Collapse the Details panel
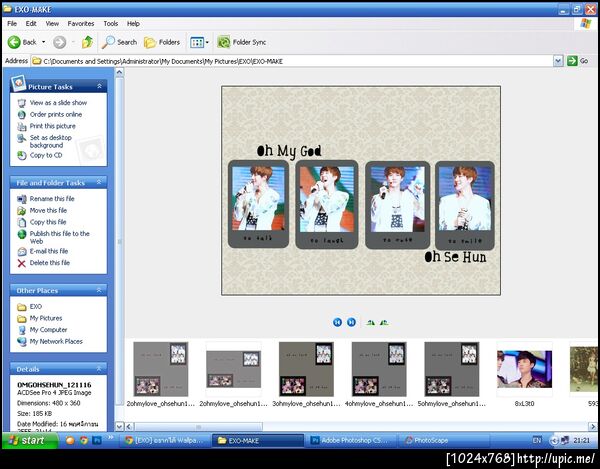 (99, 369)
